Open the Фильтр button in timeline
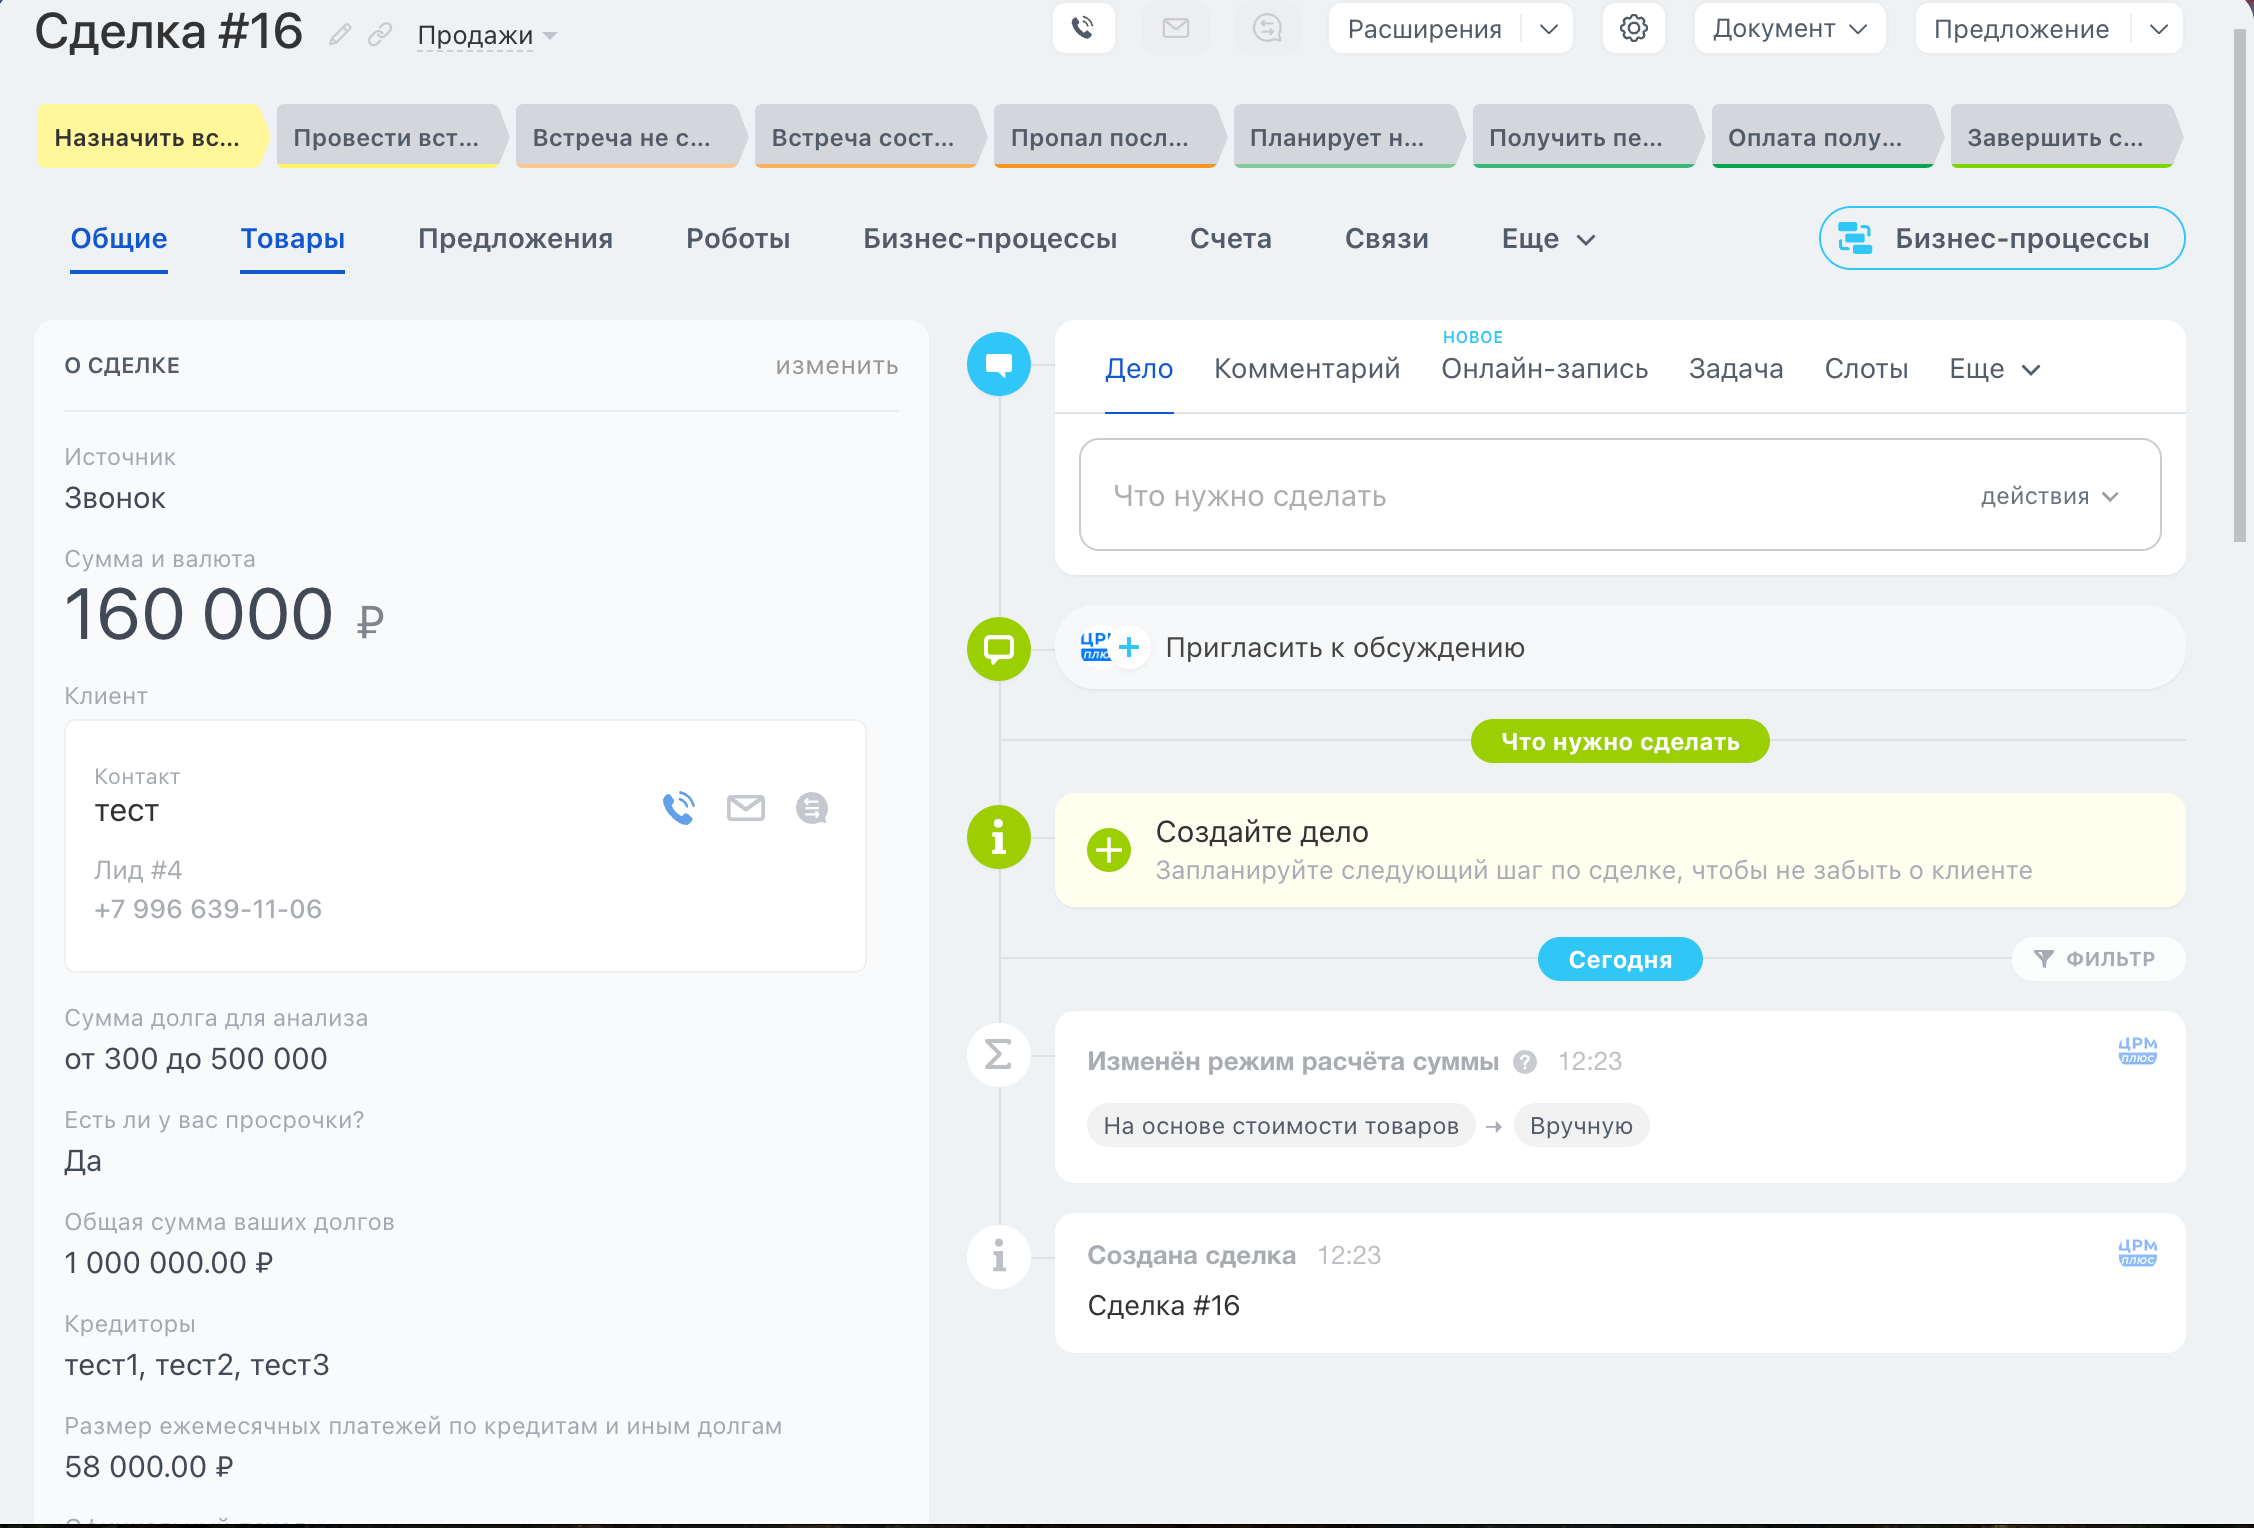This screenshot has width=2254, height=1528. pyautogui.click(x=2097, y=959)
